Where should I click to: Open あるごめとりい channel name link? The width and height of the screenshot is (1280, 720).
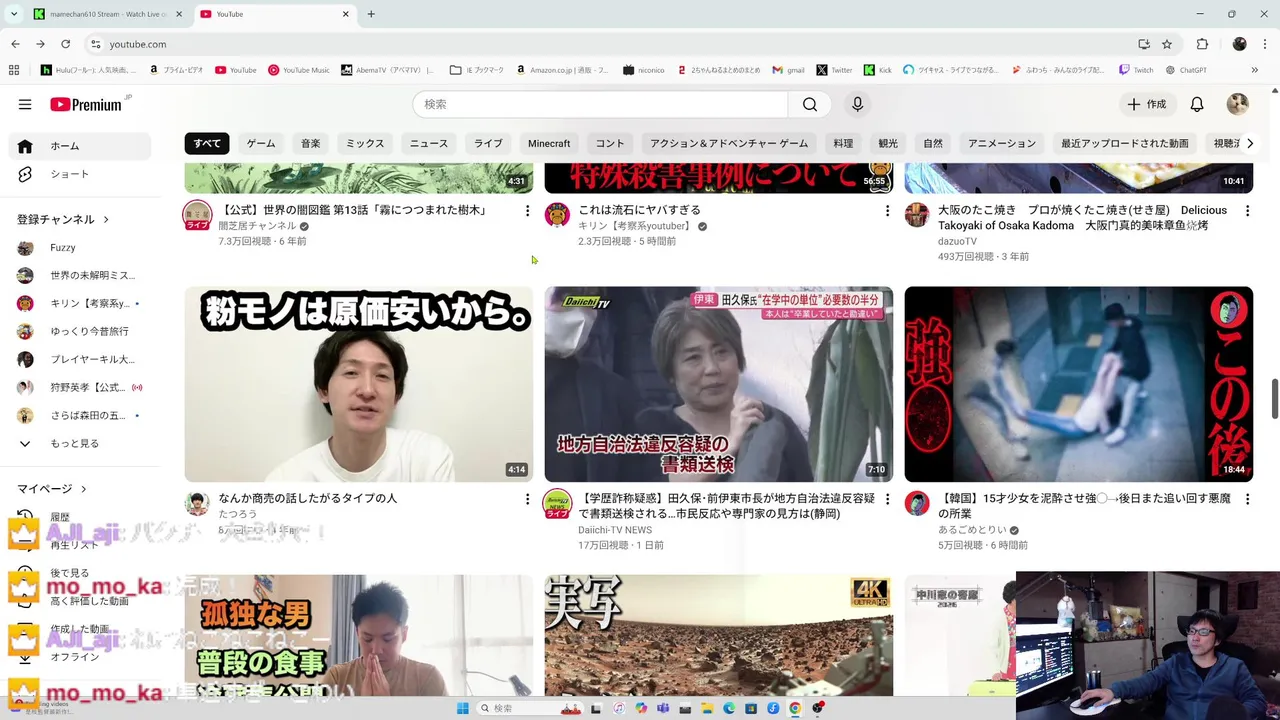click(x=972, y=530)
